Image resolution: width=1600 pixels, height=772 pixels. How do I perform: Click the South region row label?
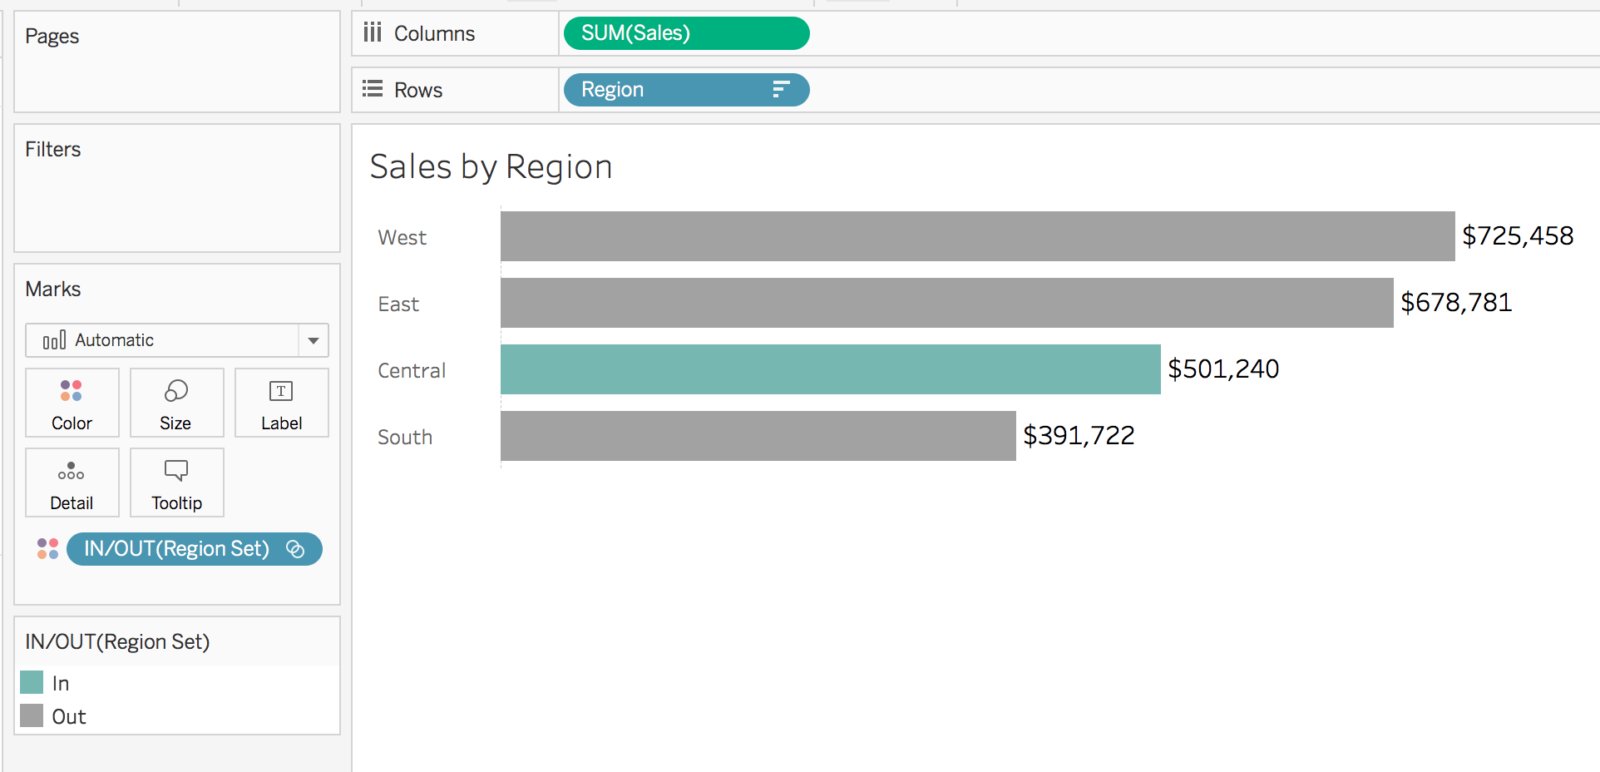pyautogui.click(x=405, y=437)
